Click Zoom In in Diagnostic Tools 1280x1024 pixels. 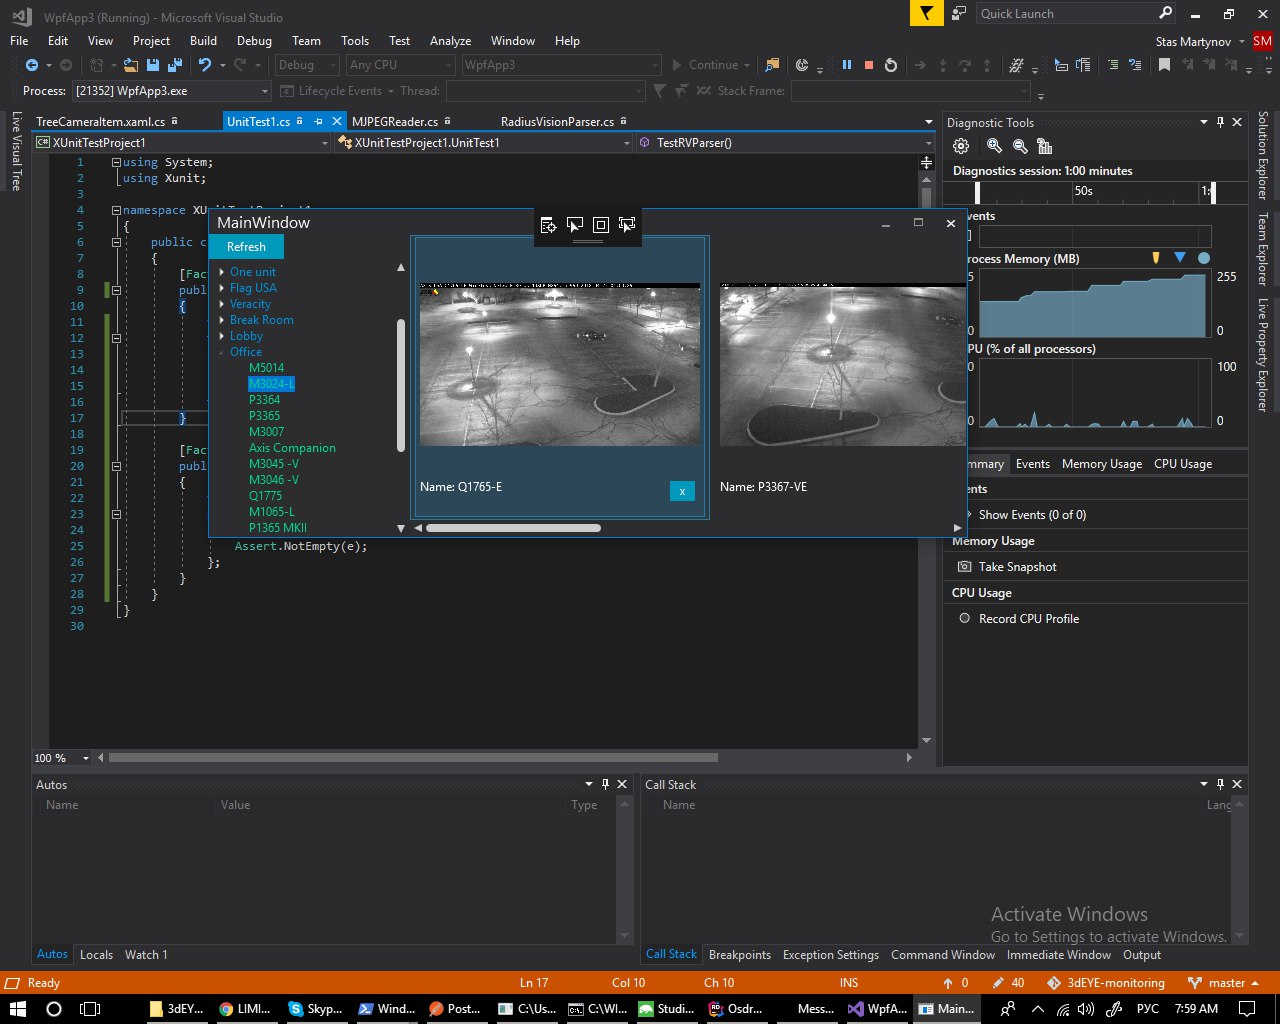coord(994,146)
